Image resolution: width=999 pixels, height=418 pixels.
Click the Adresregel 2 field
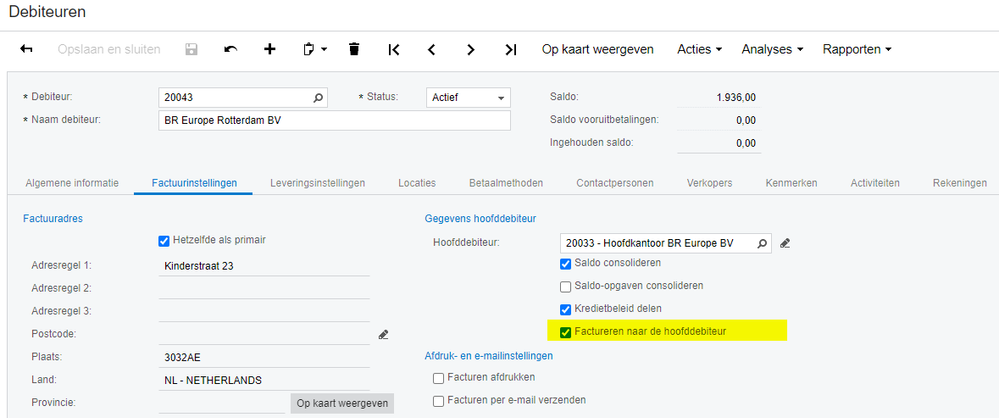click(264, 289)
